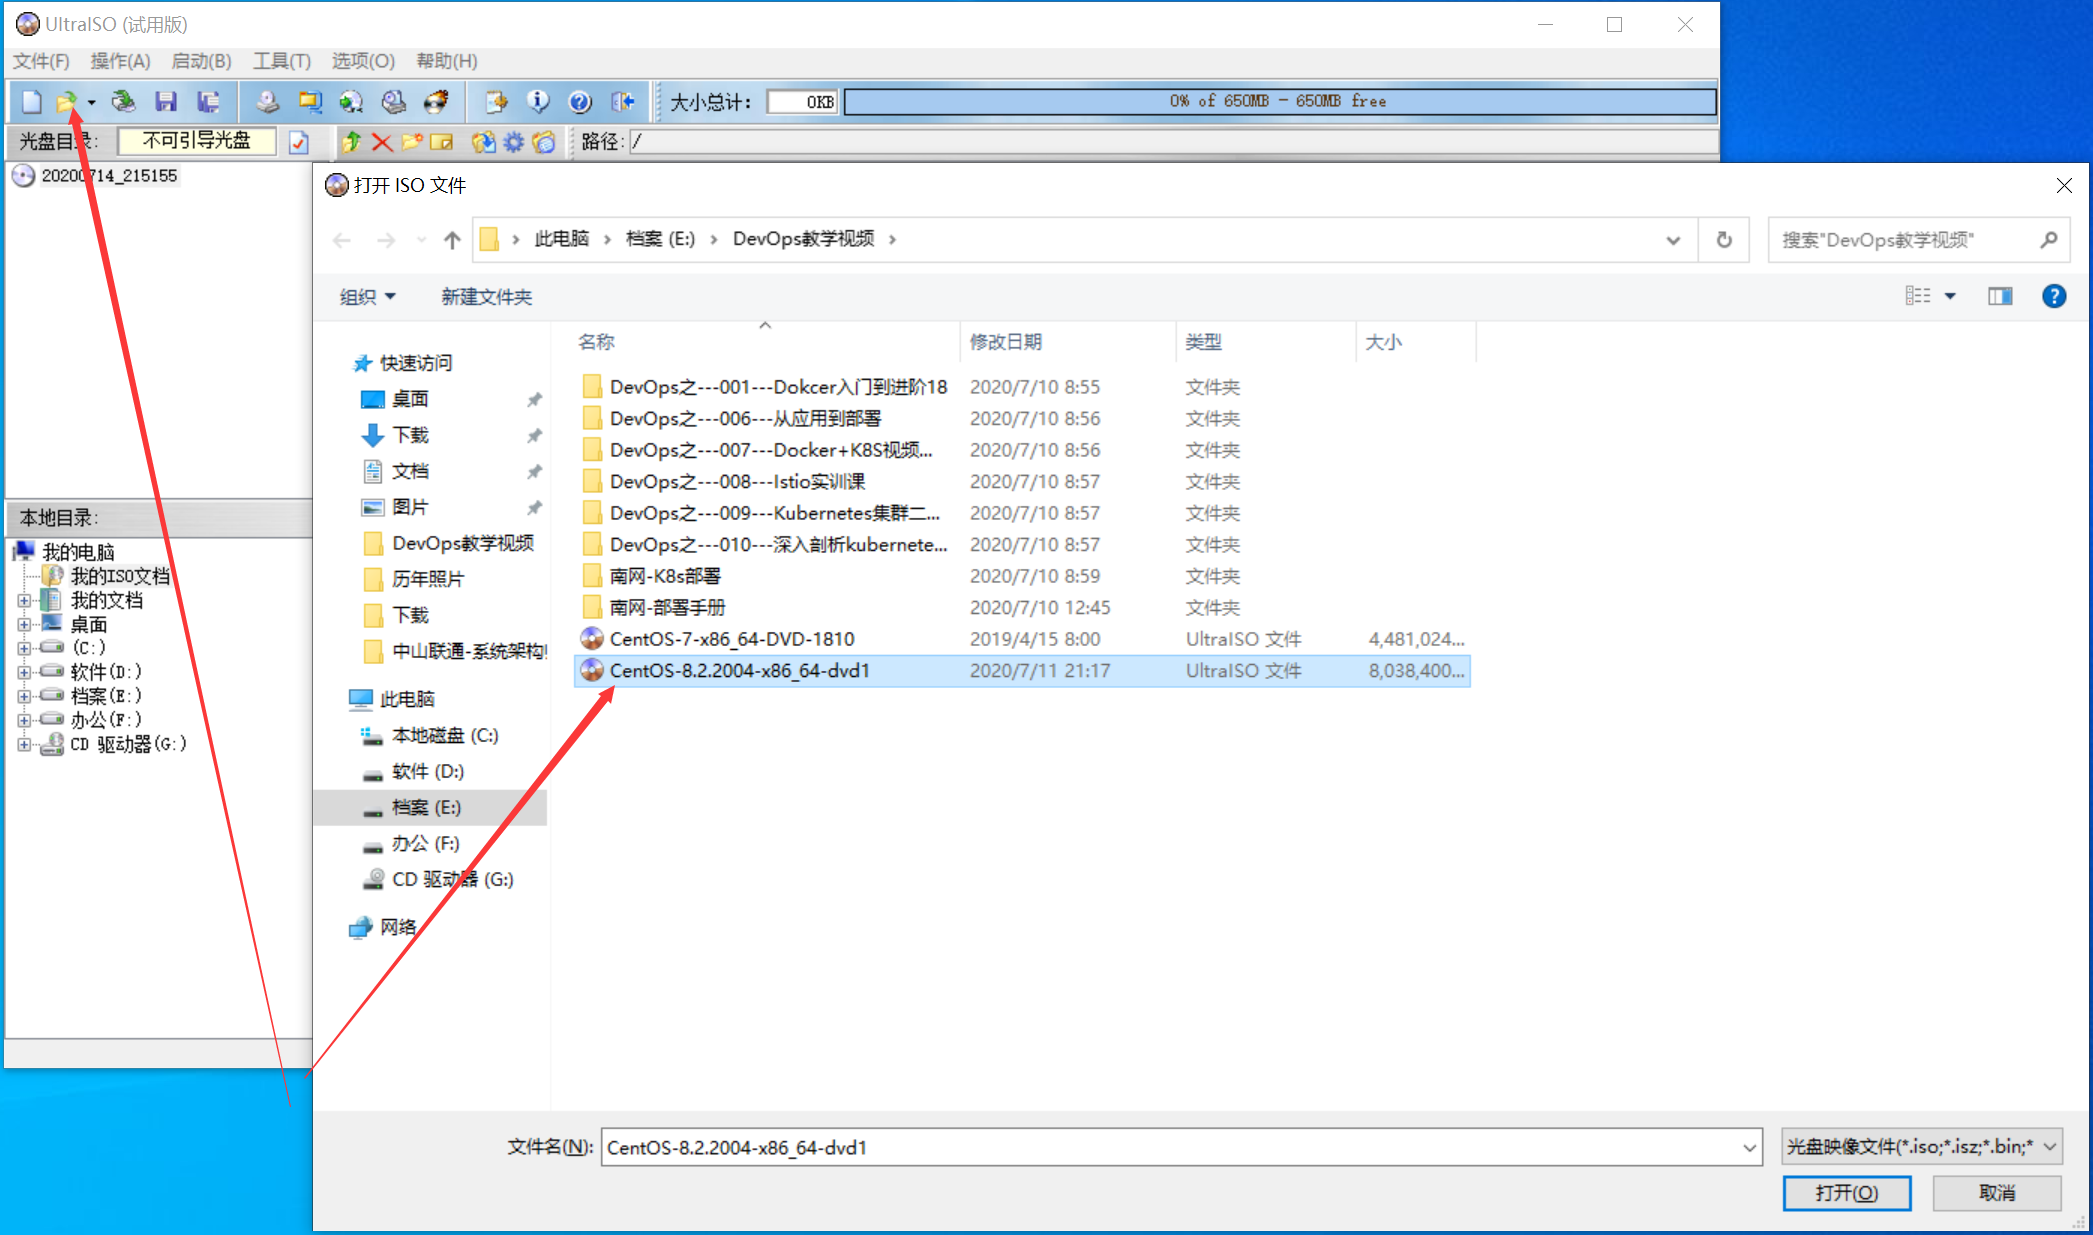Click the 修改日期 column header
The image size is (2093, 1235).
1006,342
